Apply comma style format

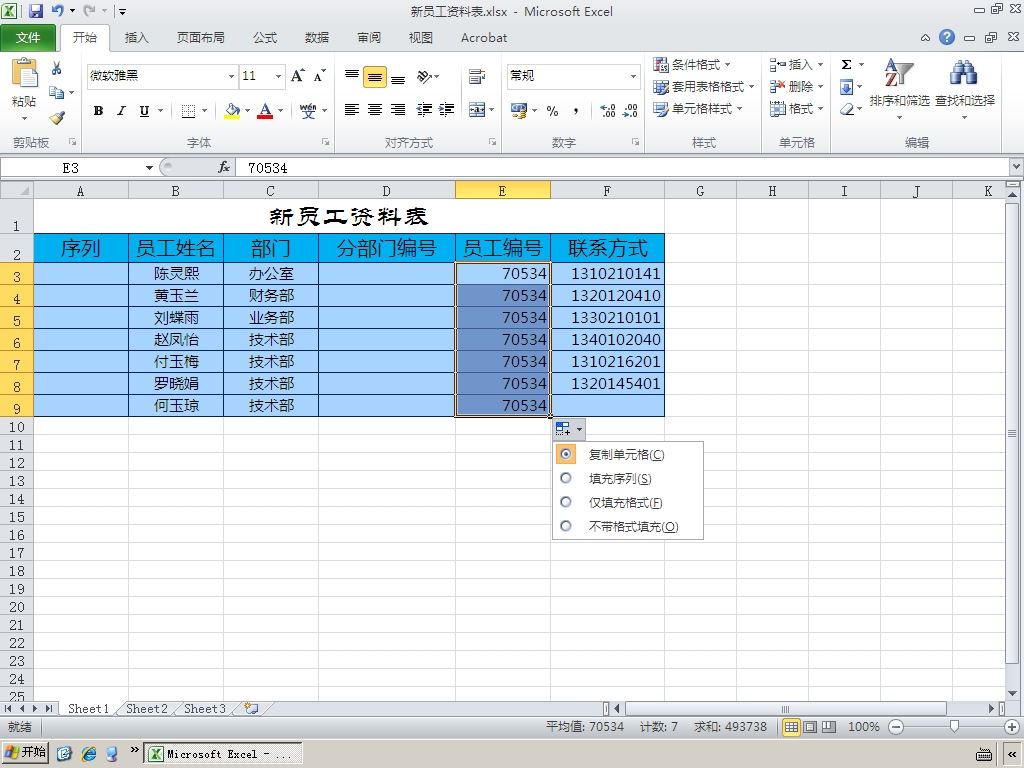click(576, 111)
